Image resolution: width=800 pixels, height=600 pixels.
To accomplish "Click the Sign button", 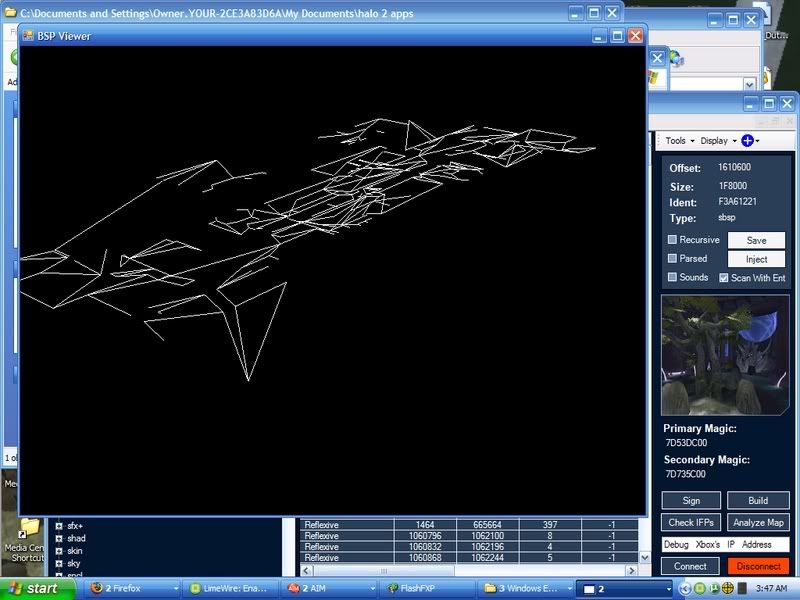I will tap(691, 501).
